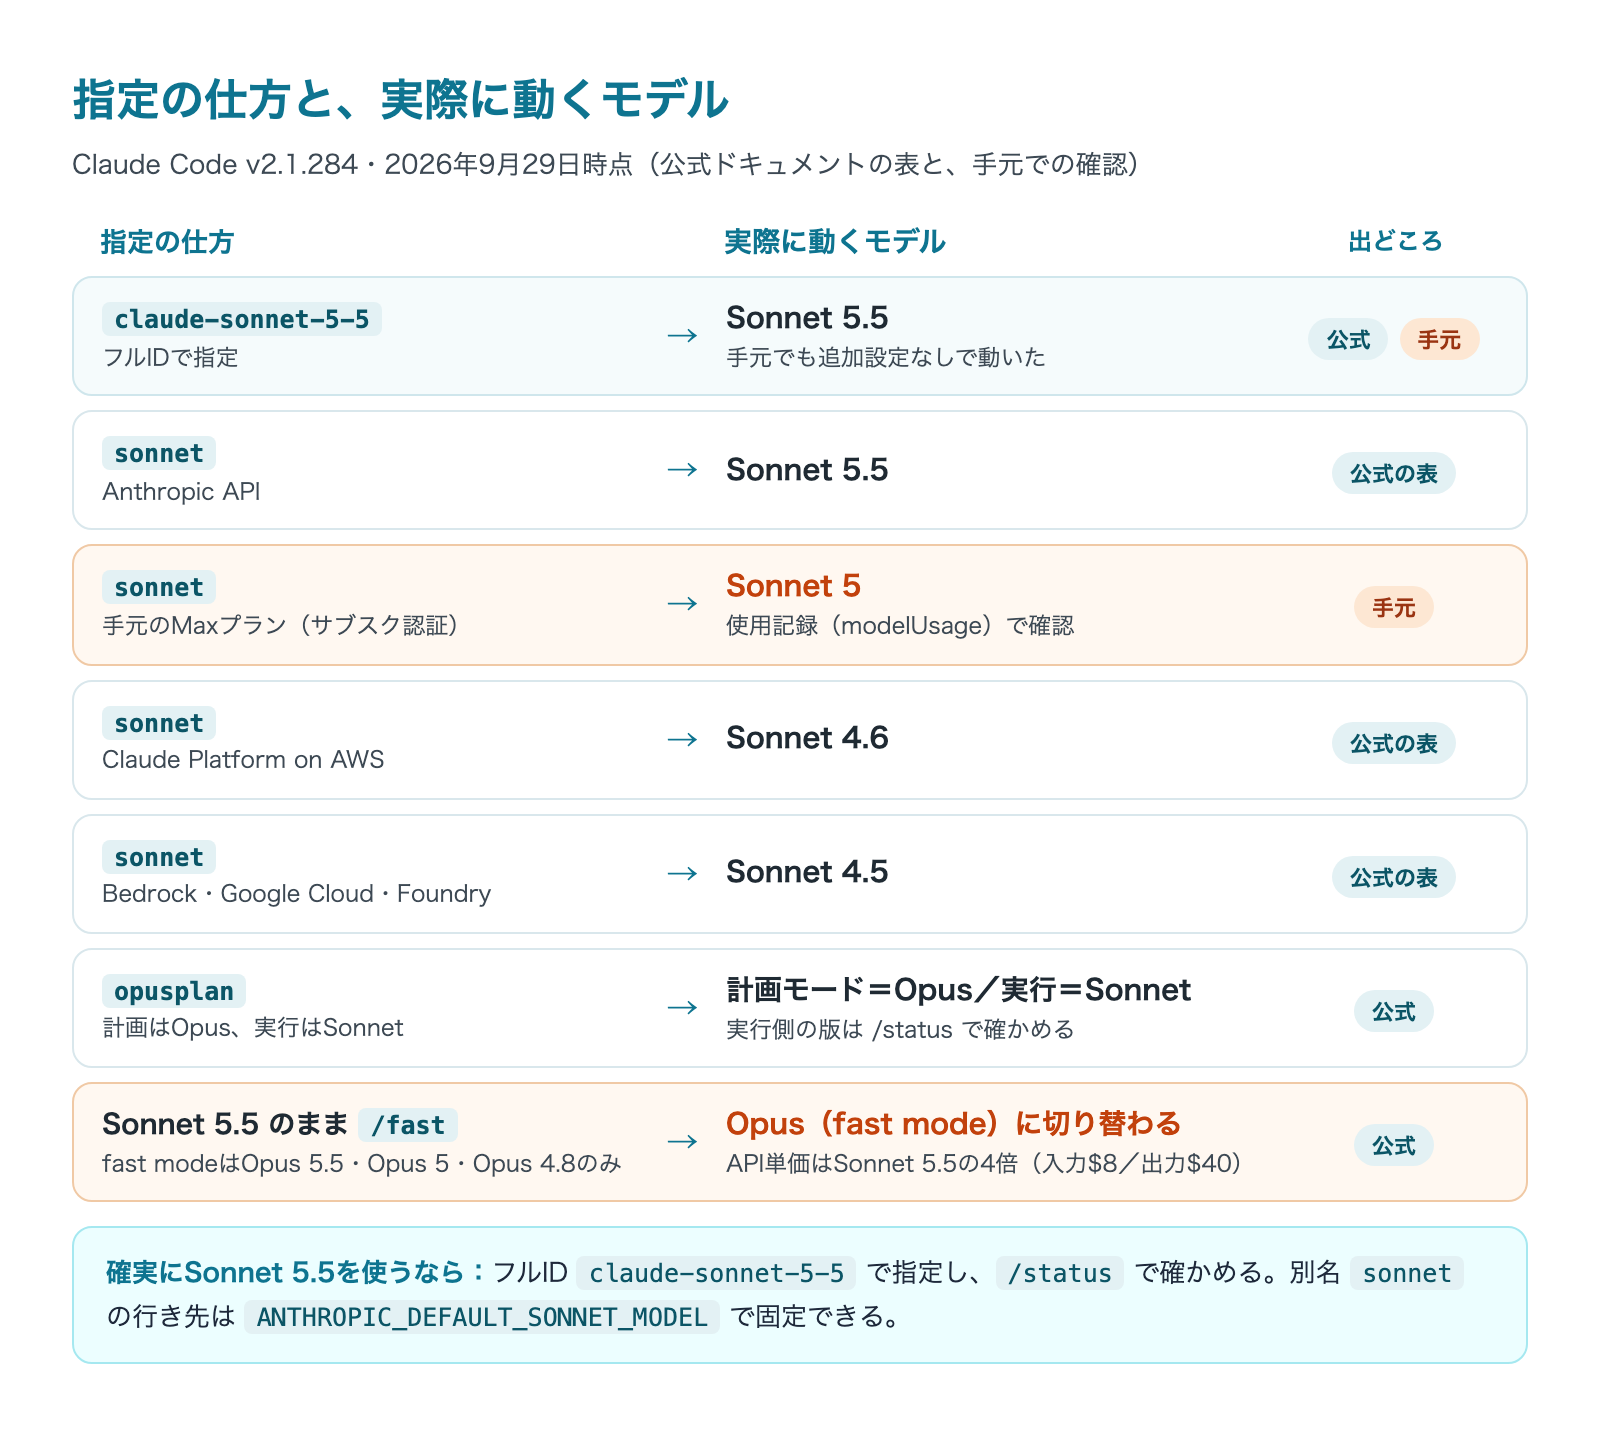Viewport: 1600px width, 1432px height.
Task: Click the "公式の表" badge in the Sonnet 4.6 row
Action: (x=1394, y=743)
